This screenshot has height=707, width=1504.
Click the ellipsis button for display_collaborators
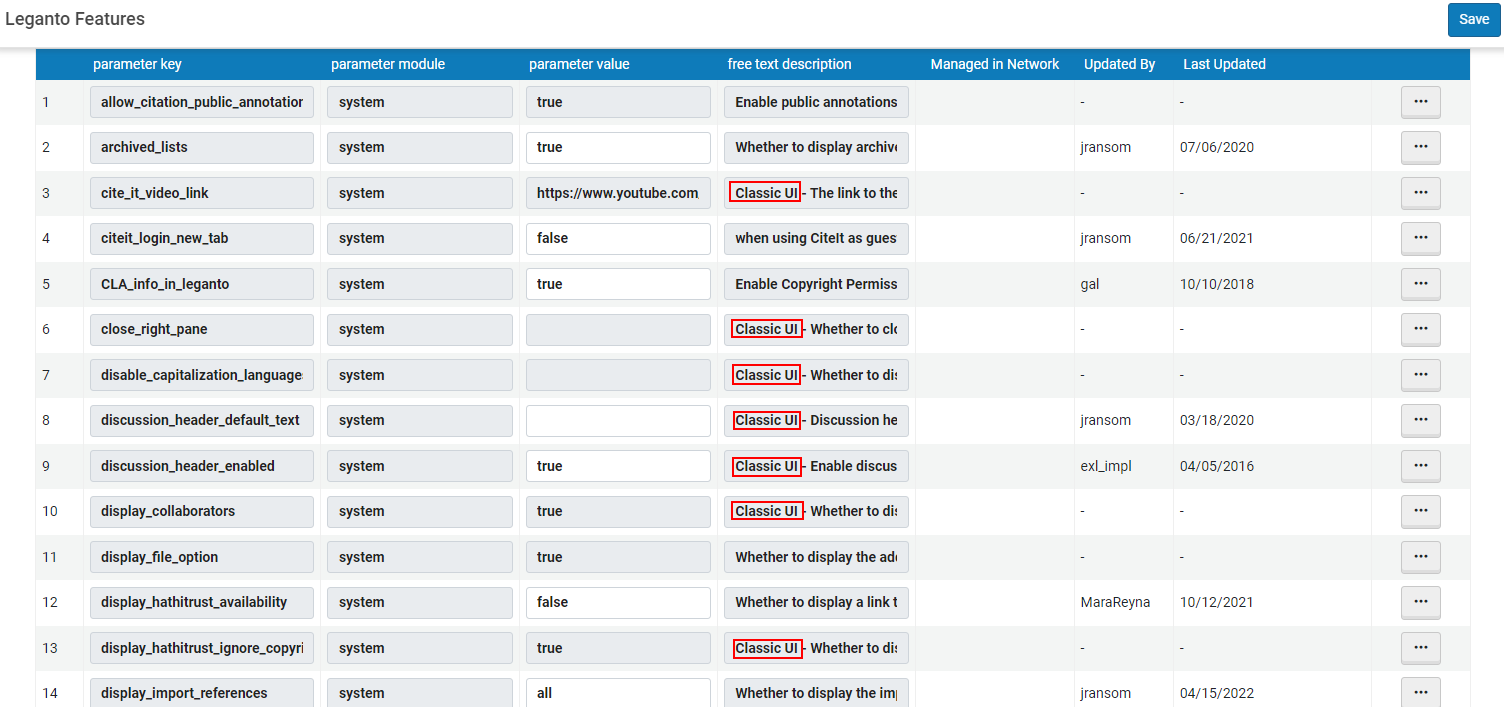tap(1420, 511)
